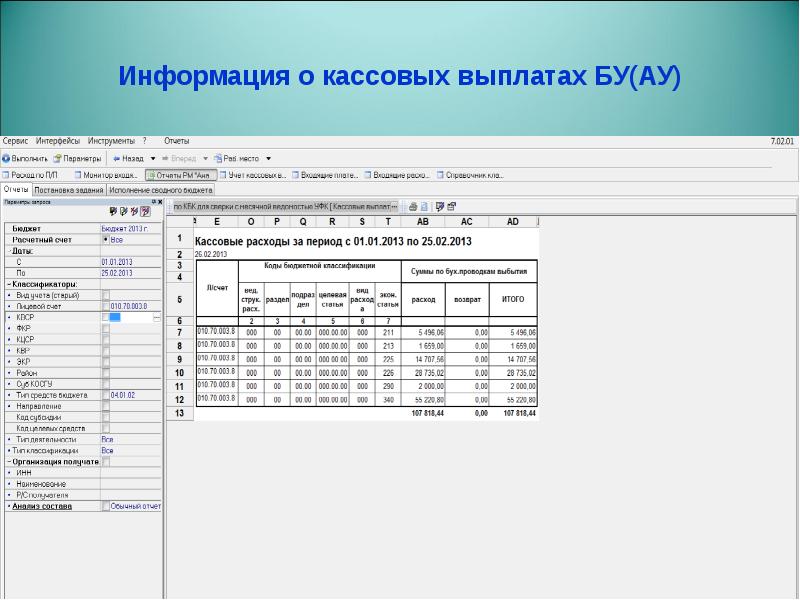Collapse the Классификаторы section
This screenshot has width=800, height=600.
(x=6, y=284)
